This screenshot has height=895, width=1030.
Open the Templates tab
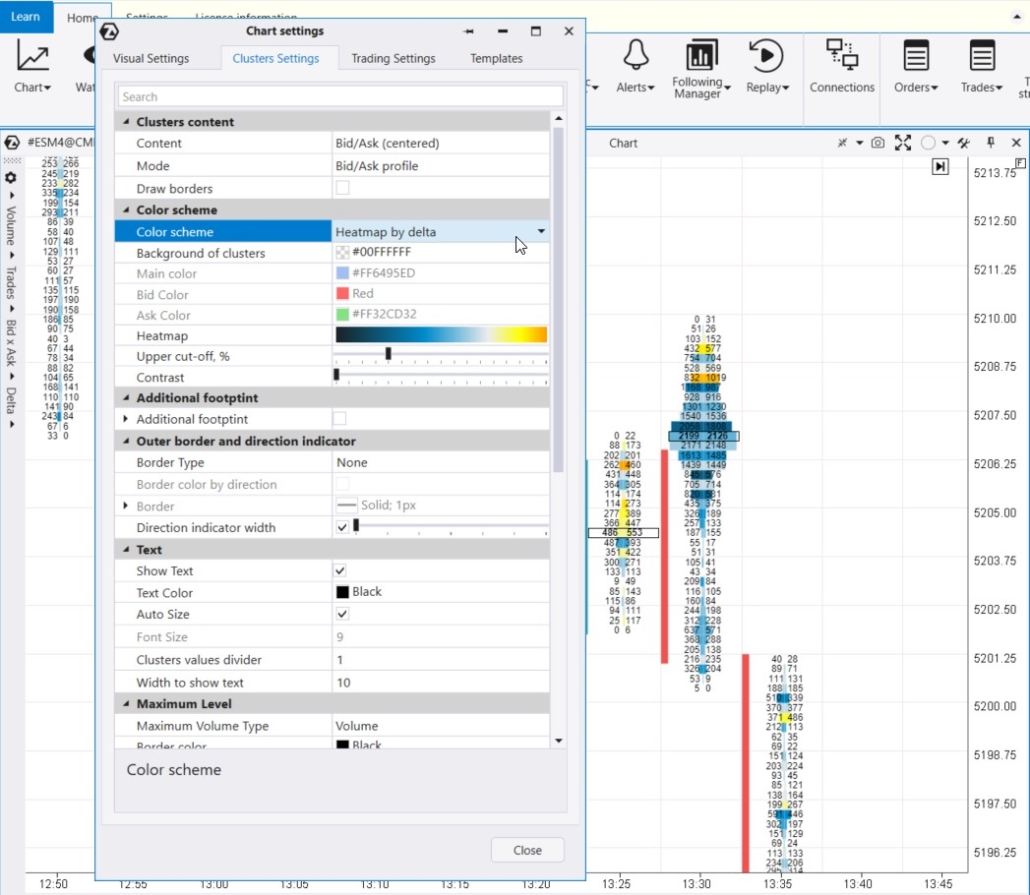pos(496,58)
